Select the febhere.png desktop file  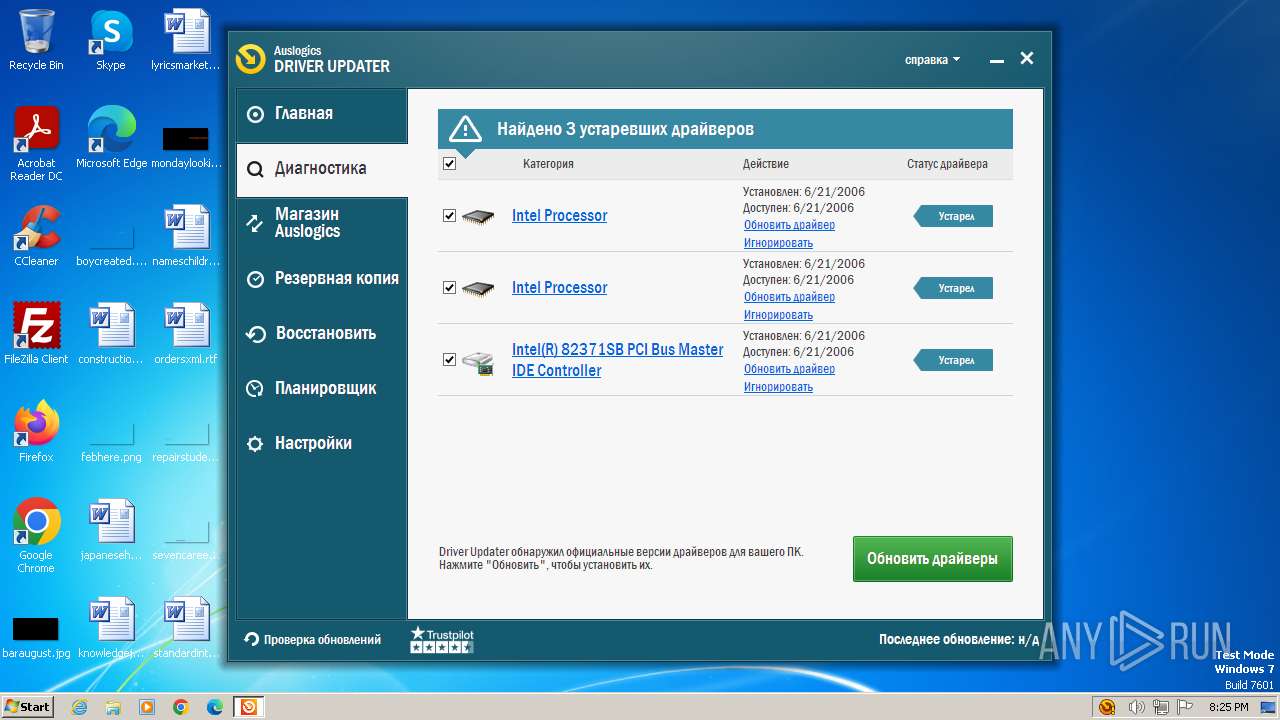(111, 440)
